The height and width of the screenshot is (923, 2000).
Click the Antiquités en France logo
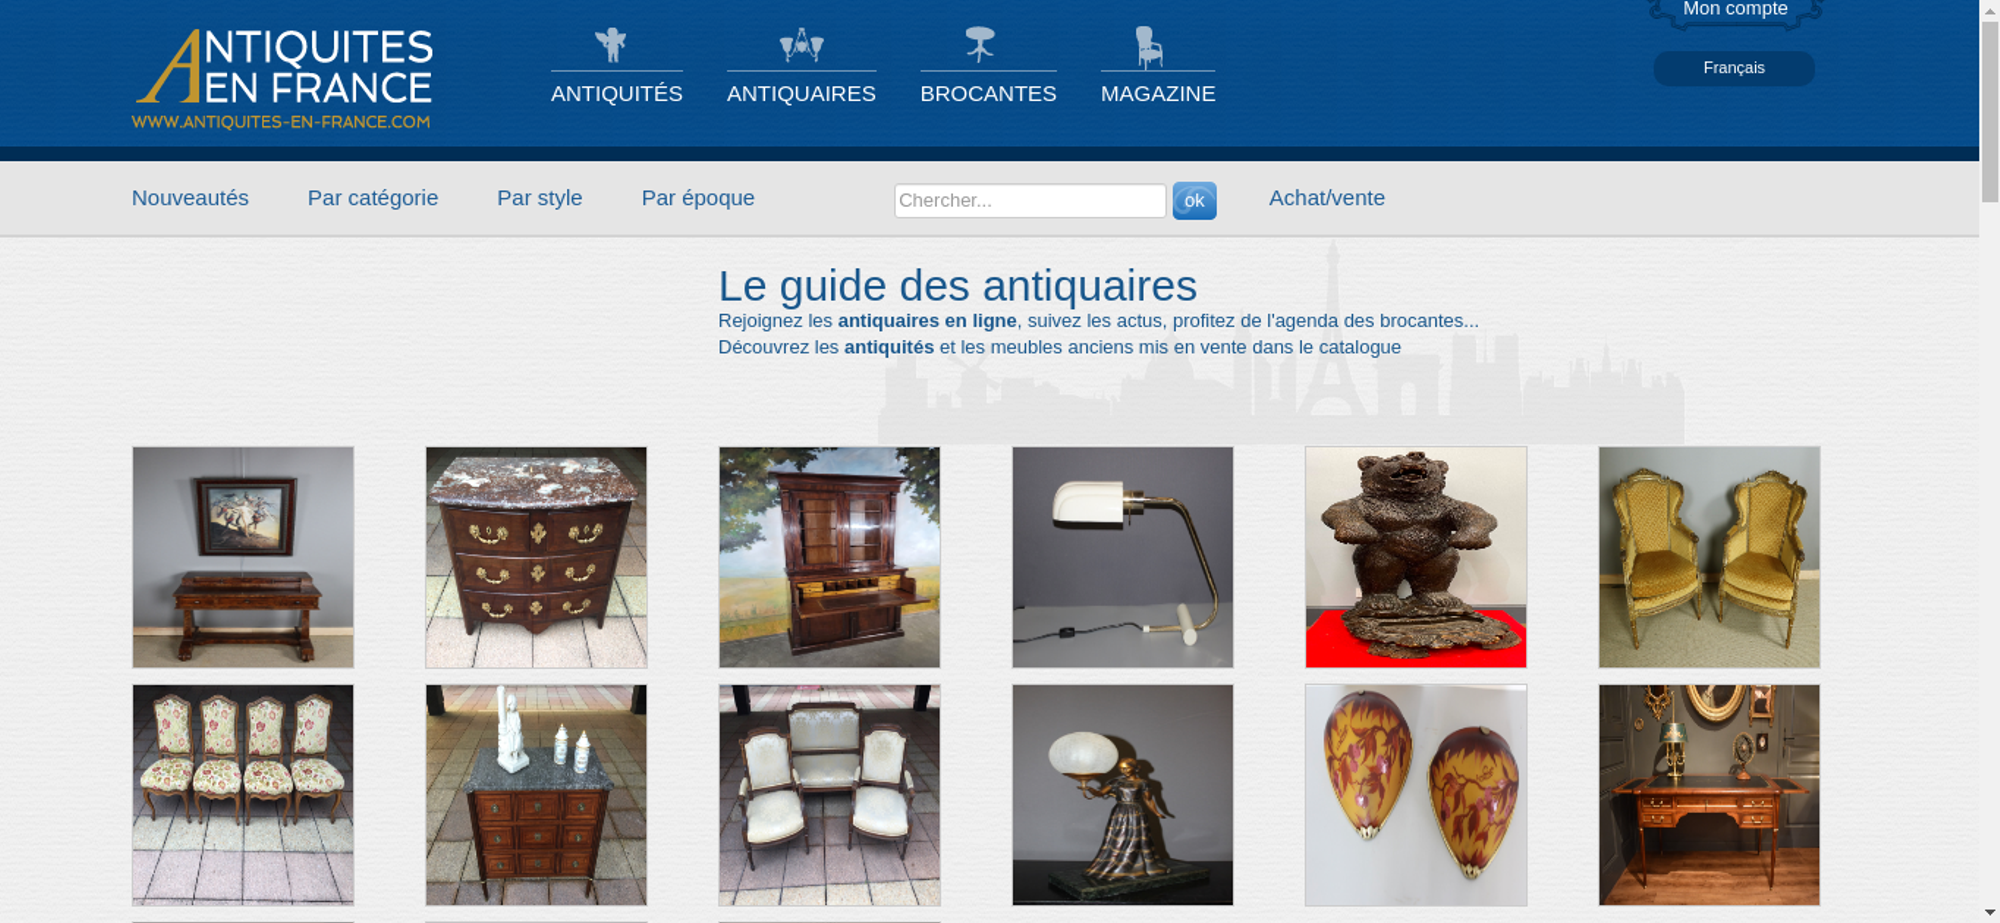click(283, 79)
